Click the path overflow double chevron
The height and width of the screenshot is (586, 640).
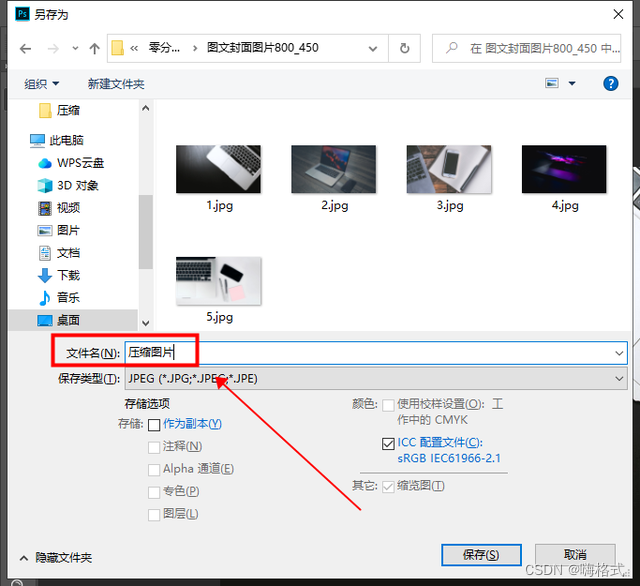click(x=134, y=49)
